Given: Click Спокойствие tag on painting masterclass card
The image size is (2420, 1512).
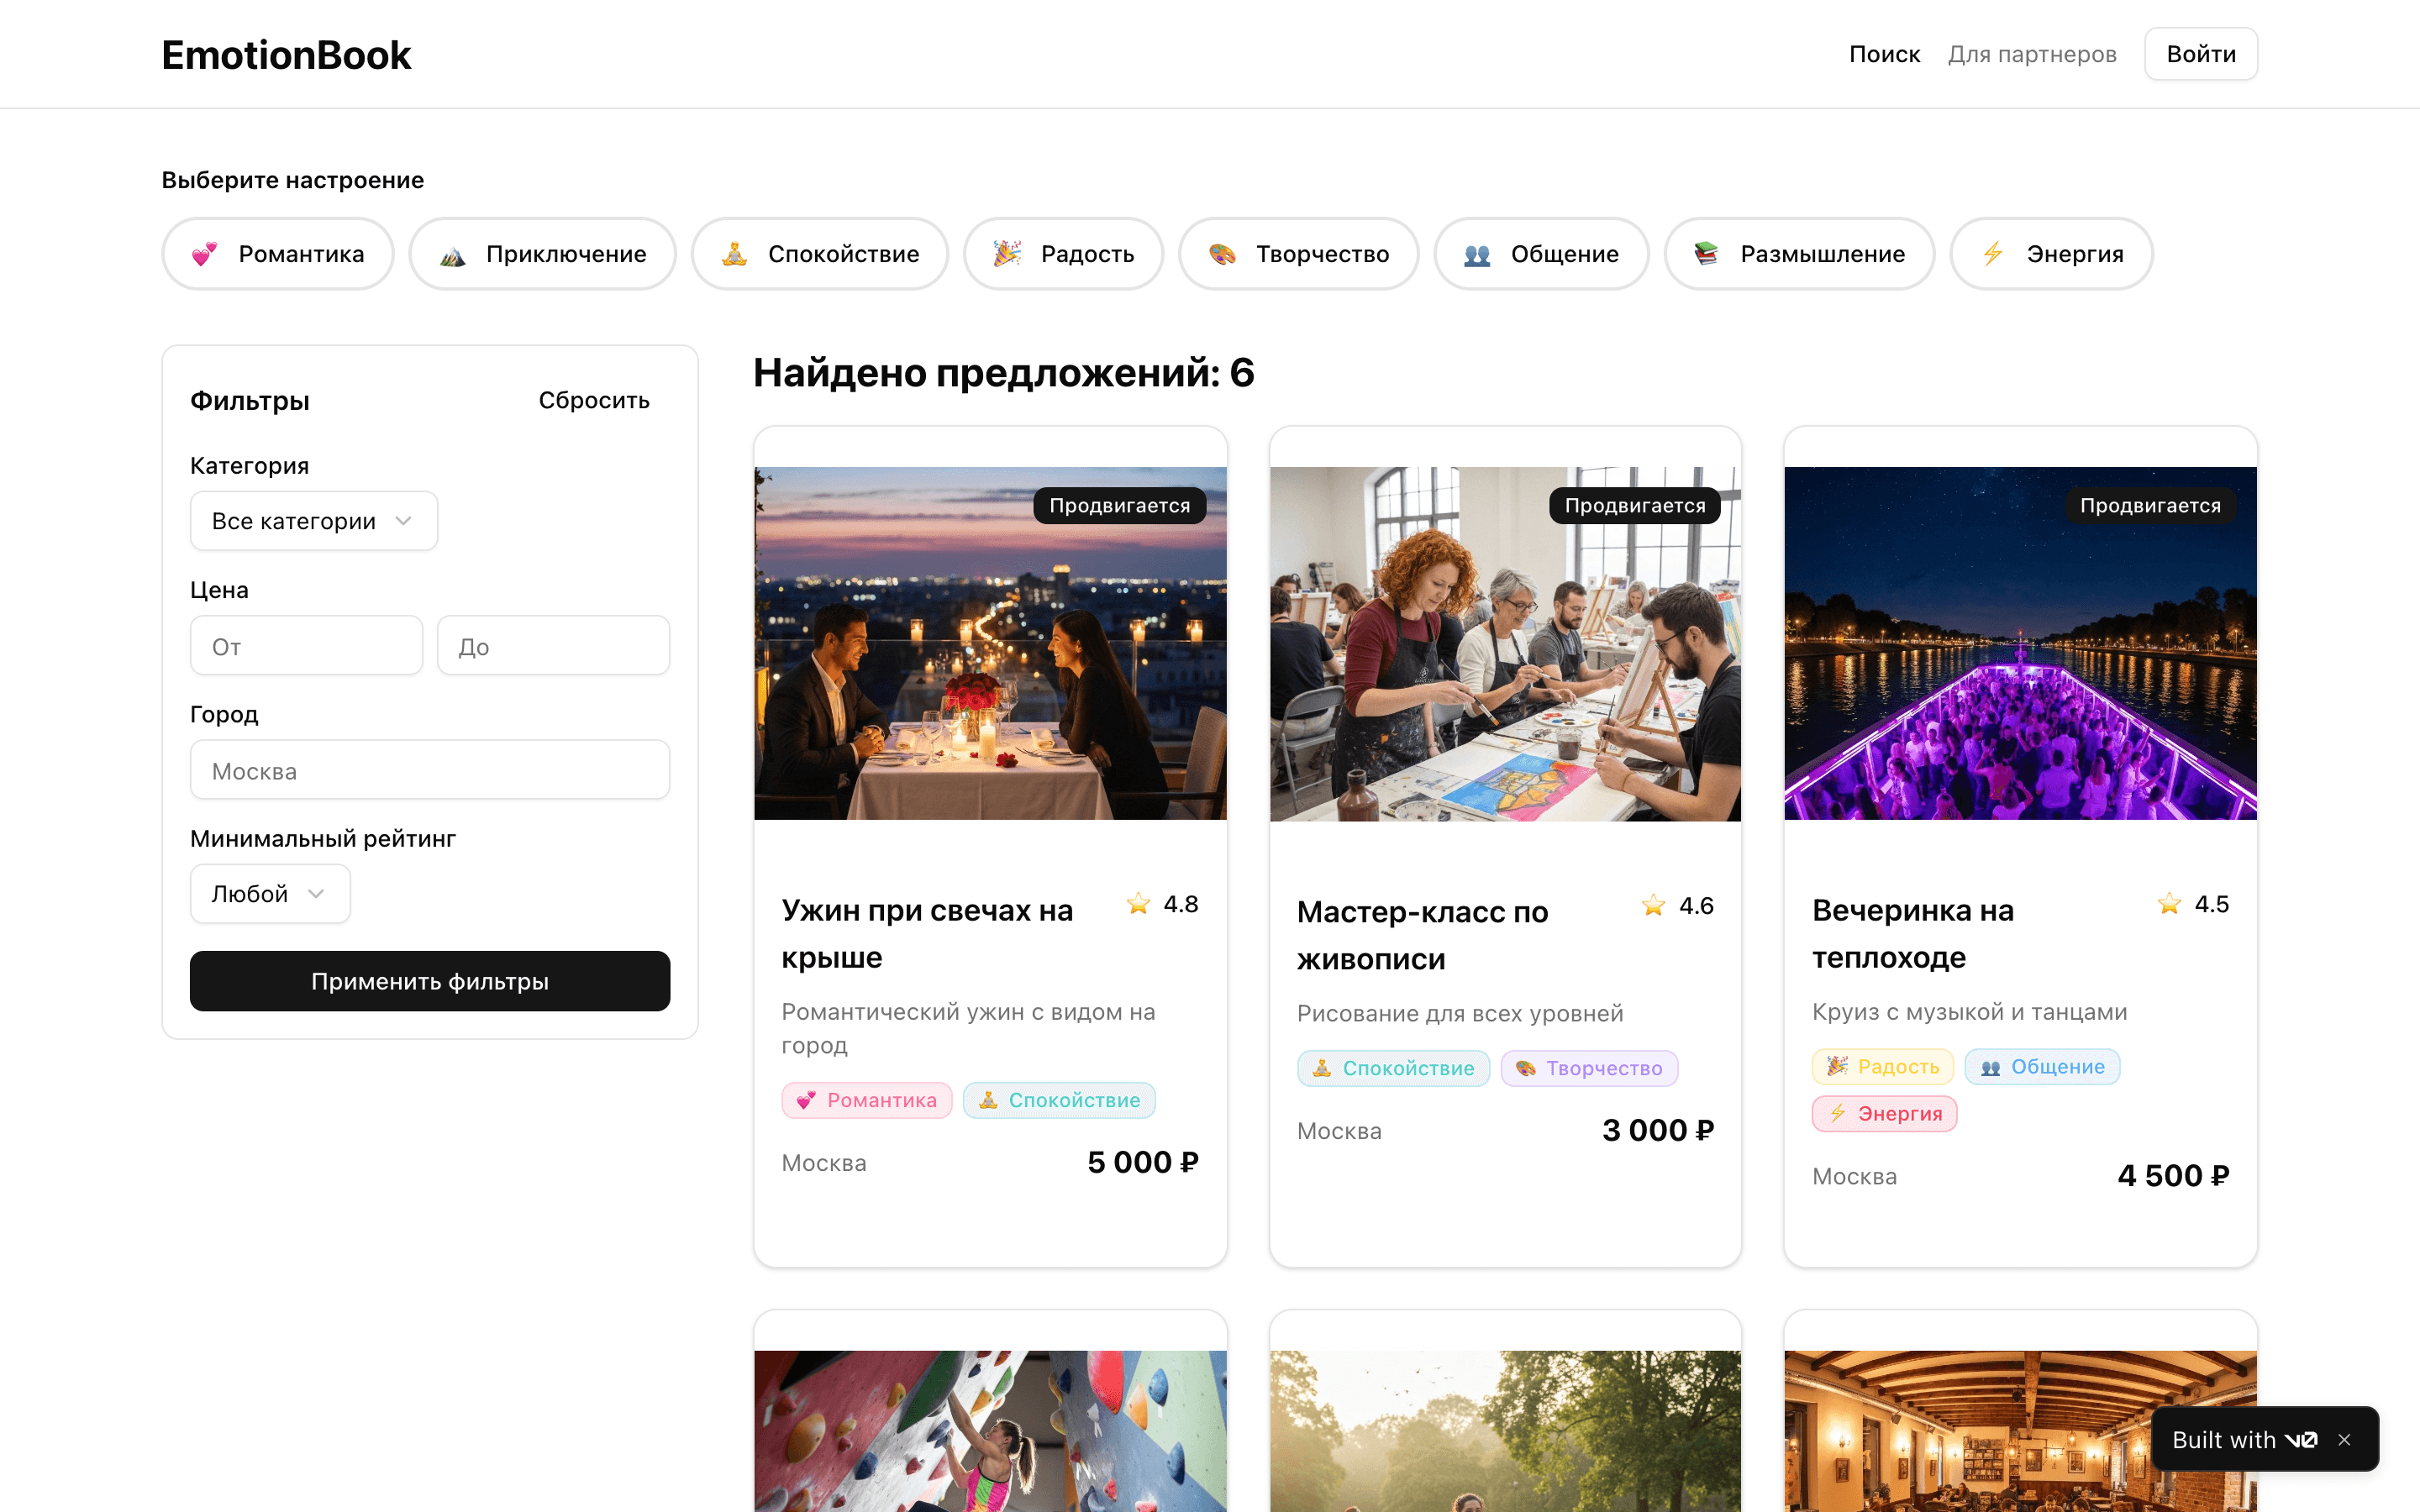Looking at the screenshot, I should point(1393,1068).
